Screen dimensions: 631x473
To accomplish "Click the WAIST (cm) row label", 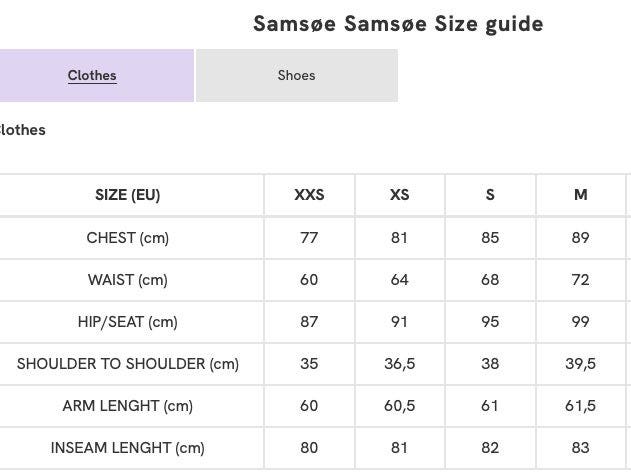I will (128, 280).
